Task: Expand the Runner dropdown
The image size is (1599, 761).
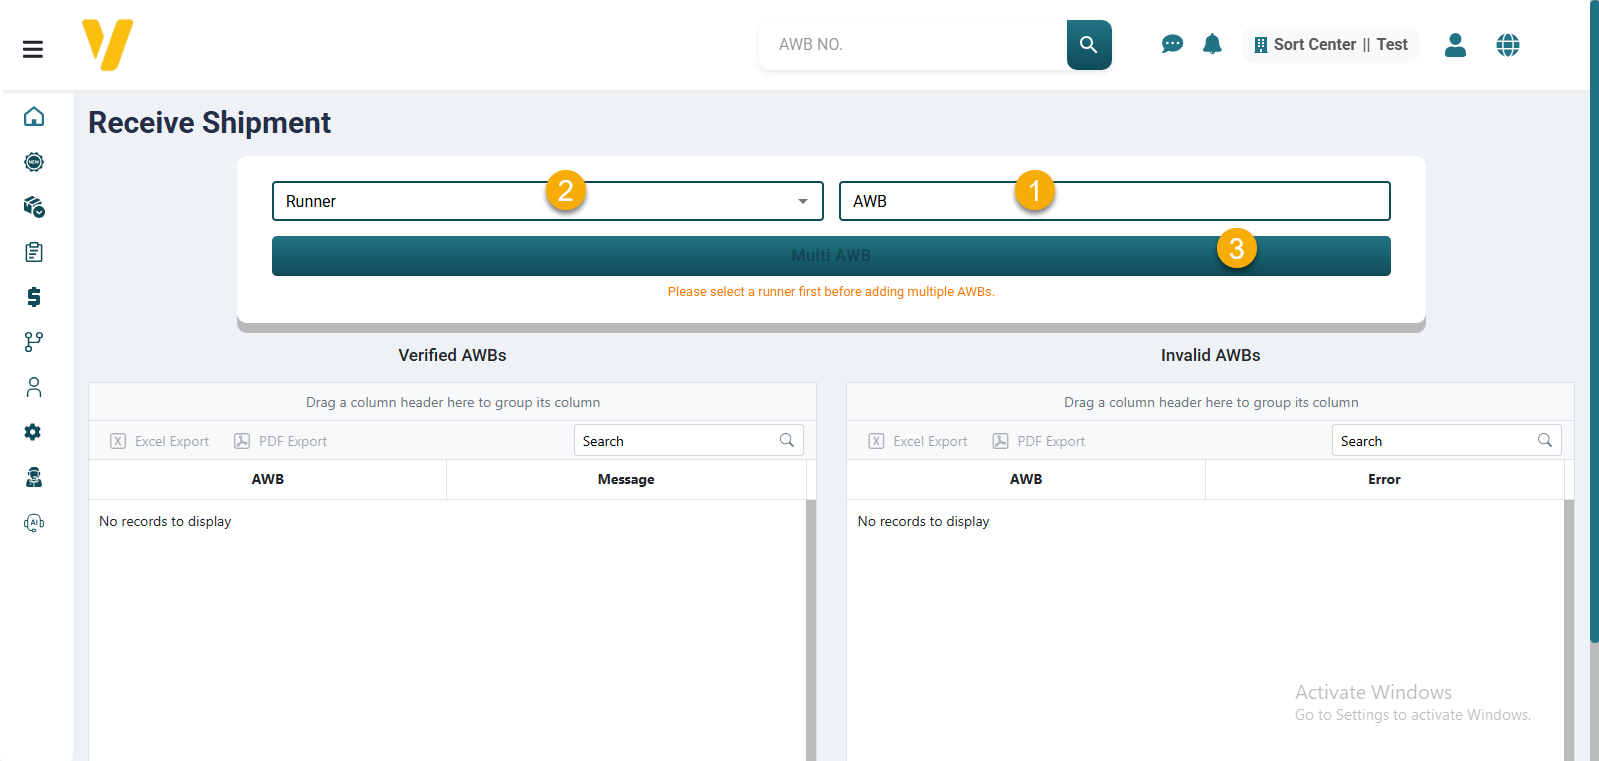Action: [x=547, y=201]
